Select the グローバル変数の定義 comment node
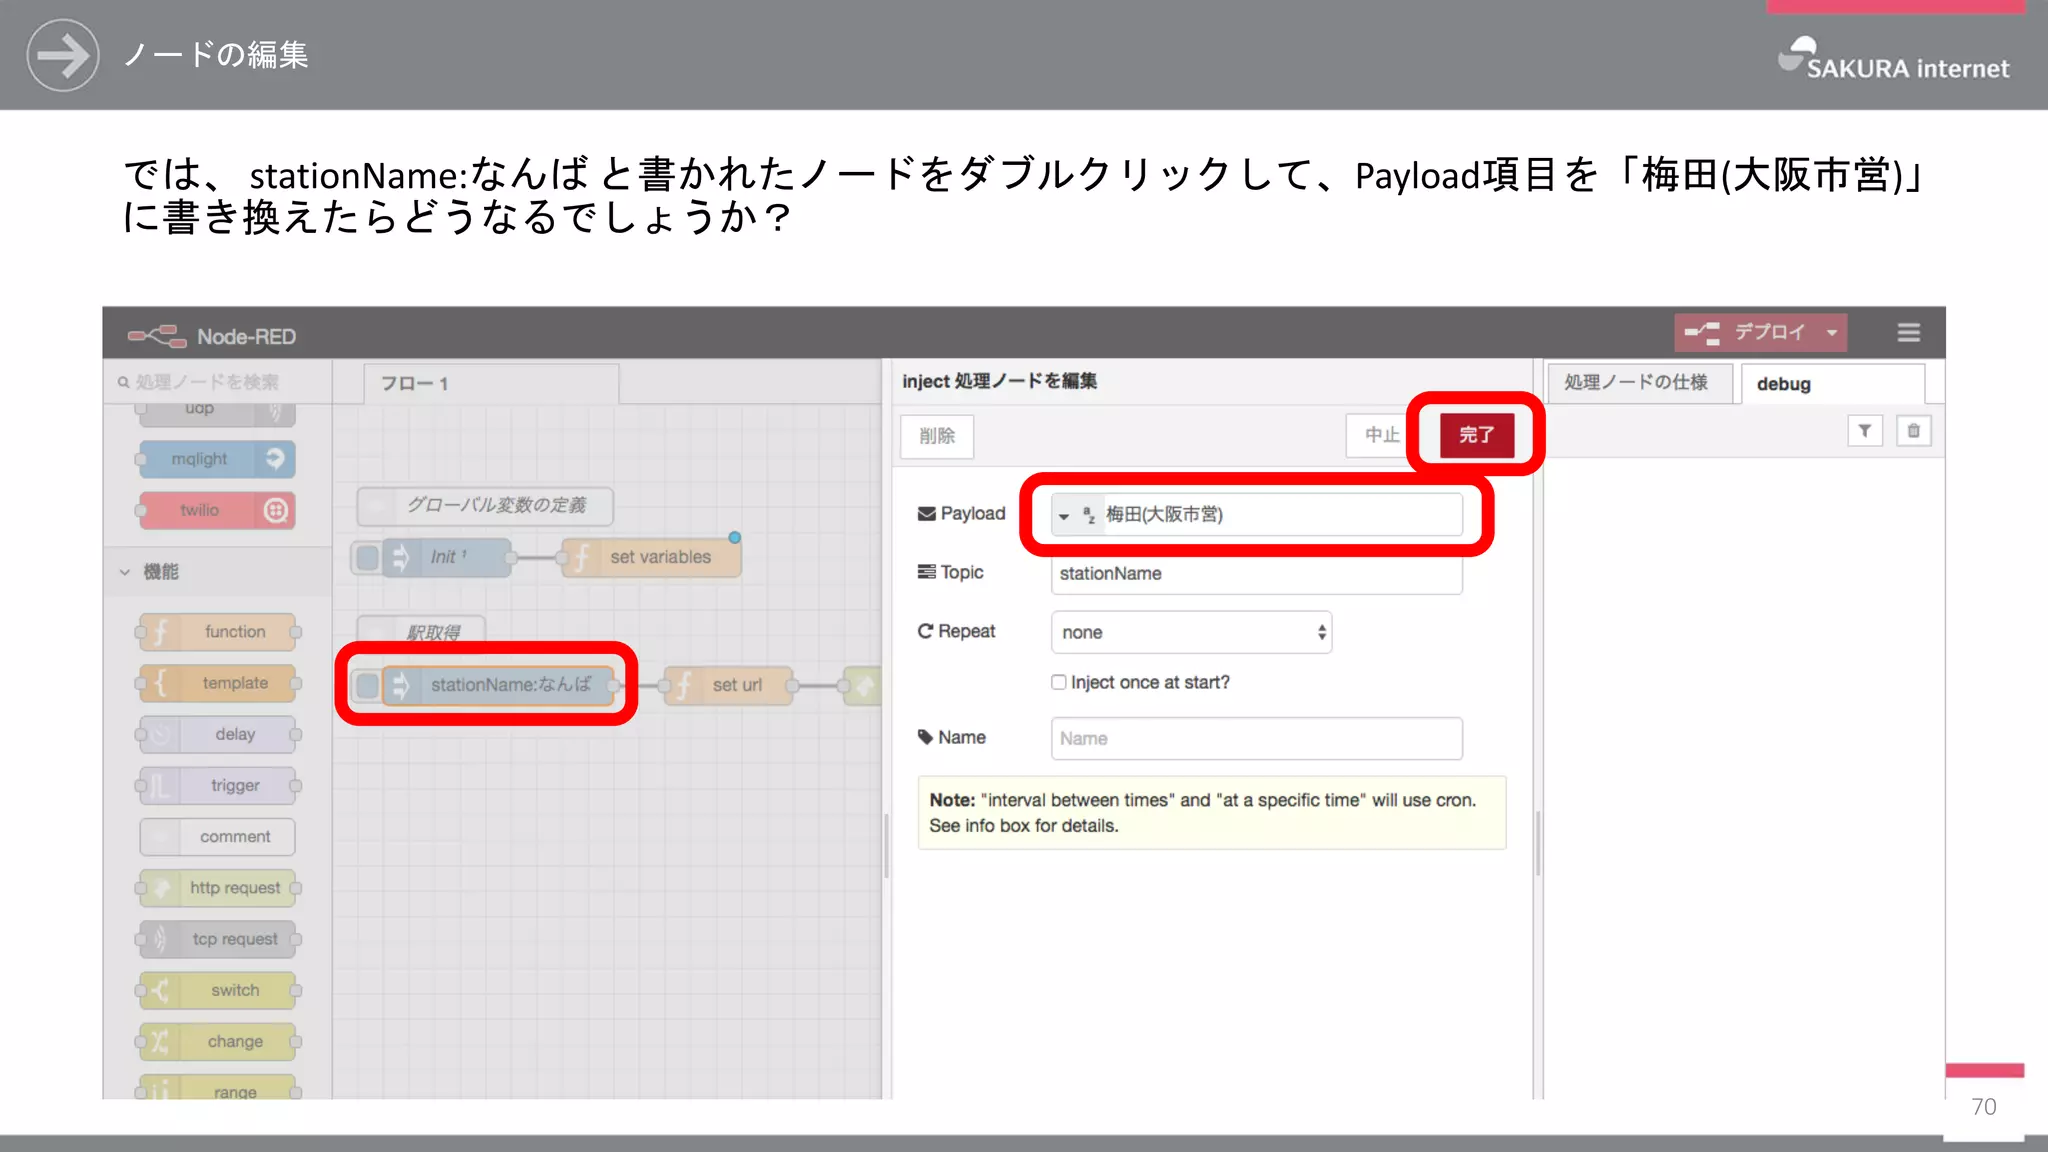 (485, 506)
